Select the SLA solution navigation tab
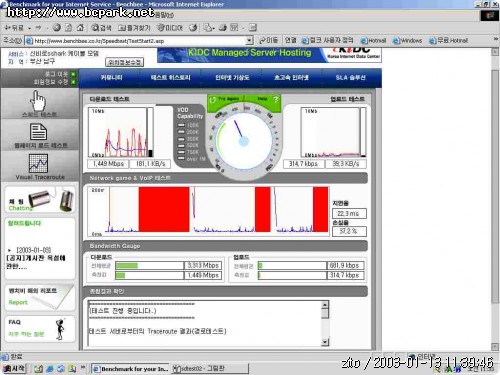The width and height of the screenshot is (500, 375). (350, 78)
